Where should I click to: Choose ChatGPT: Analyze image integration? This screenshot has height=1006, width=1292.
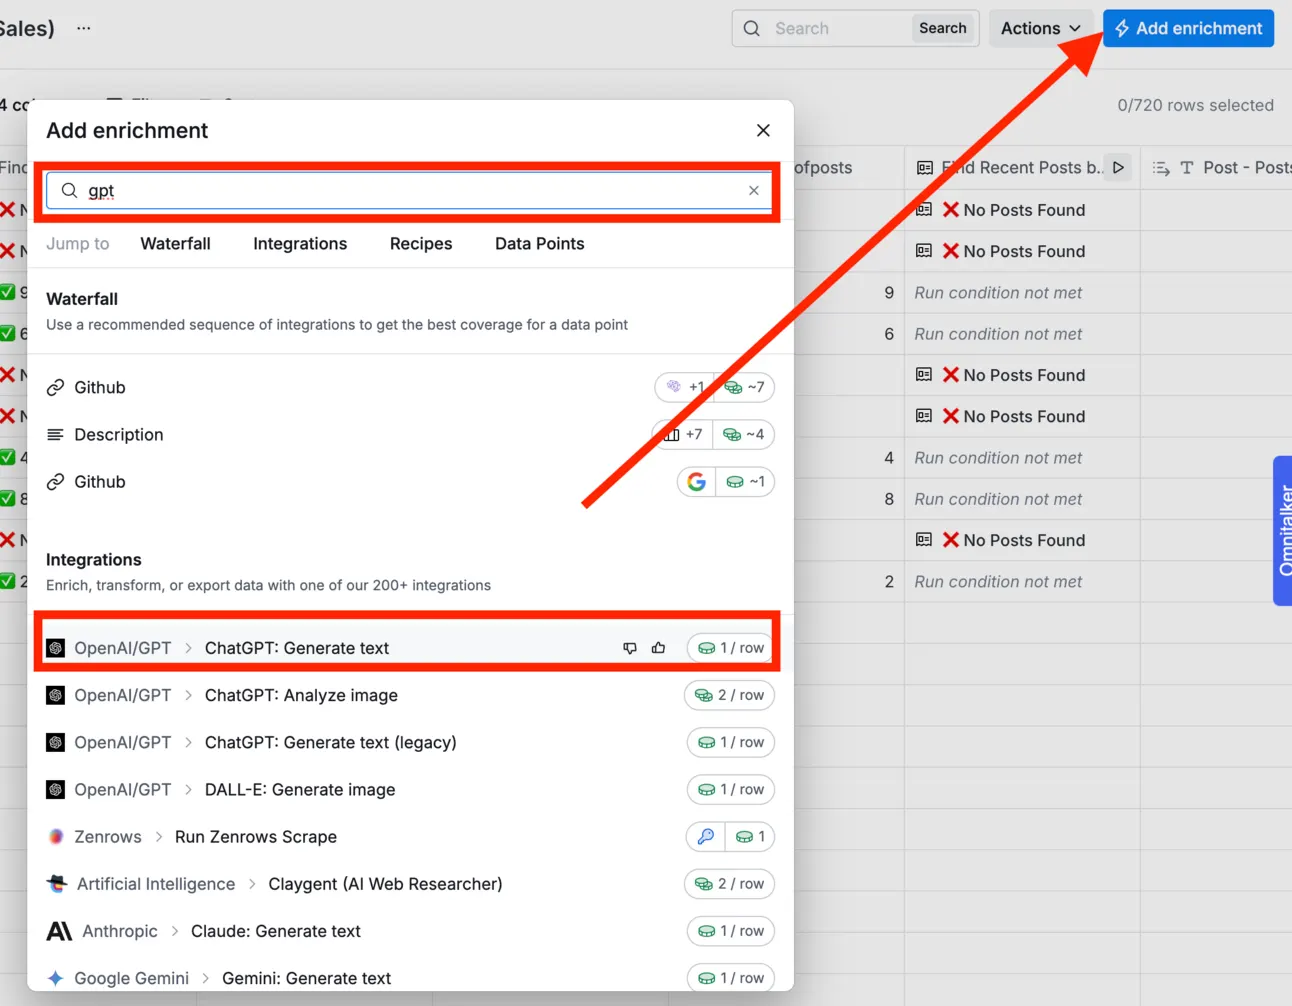pos(410,695)
